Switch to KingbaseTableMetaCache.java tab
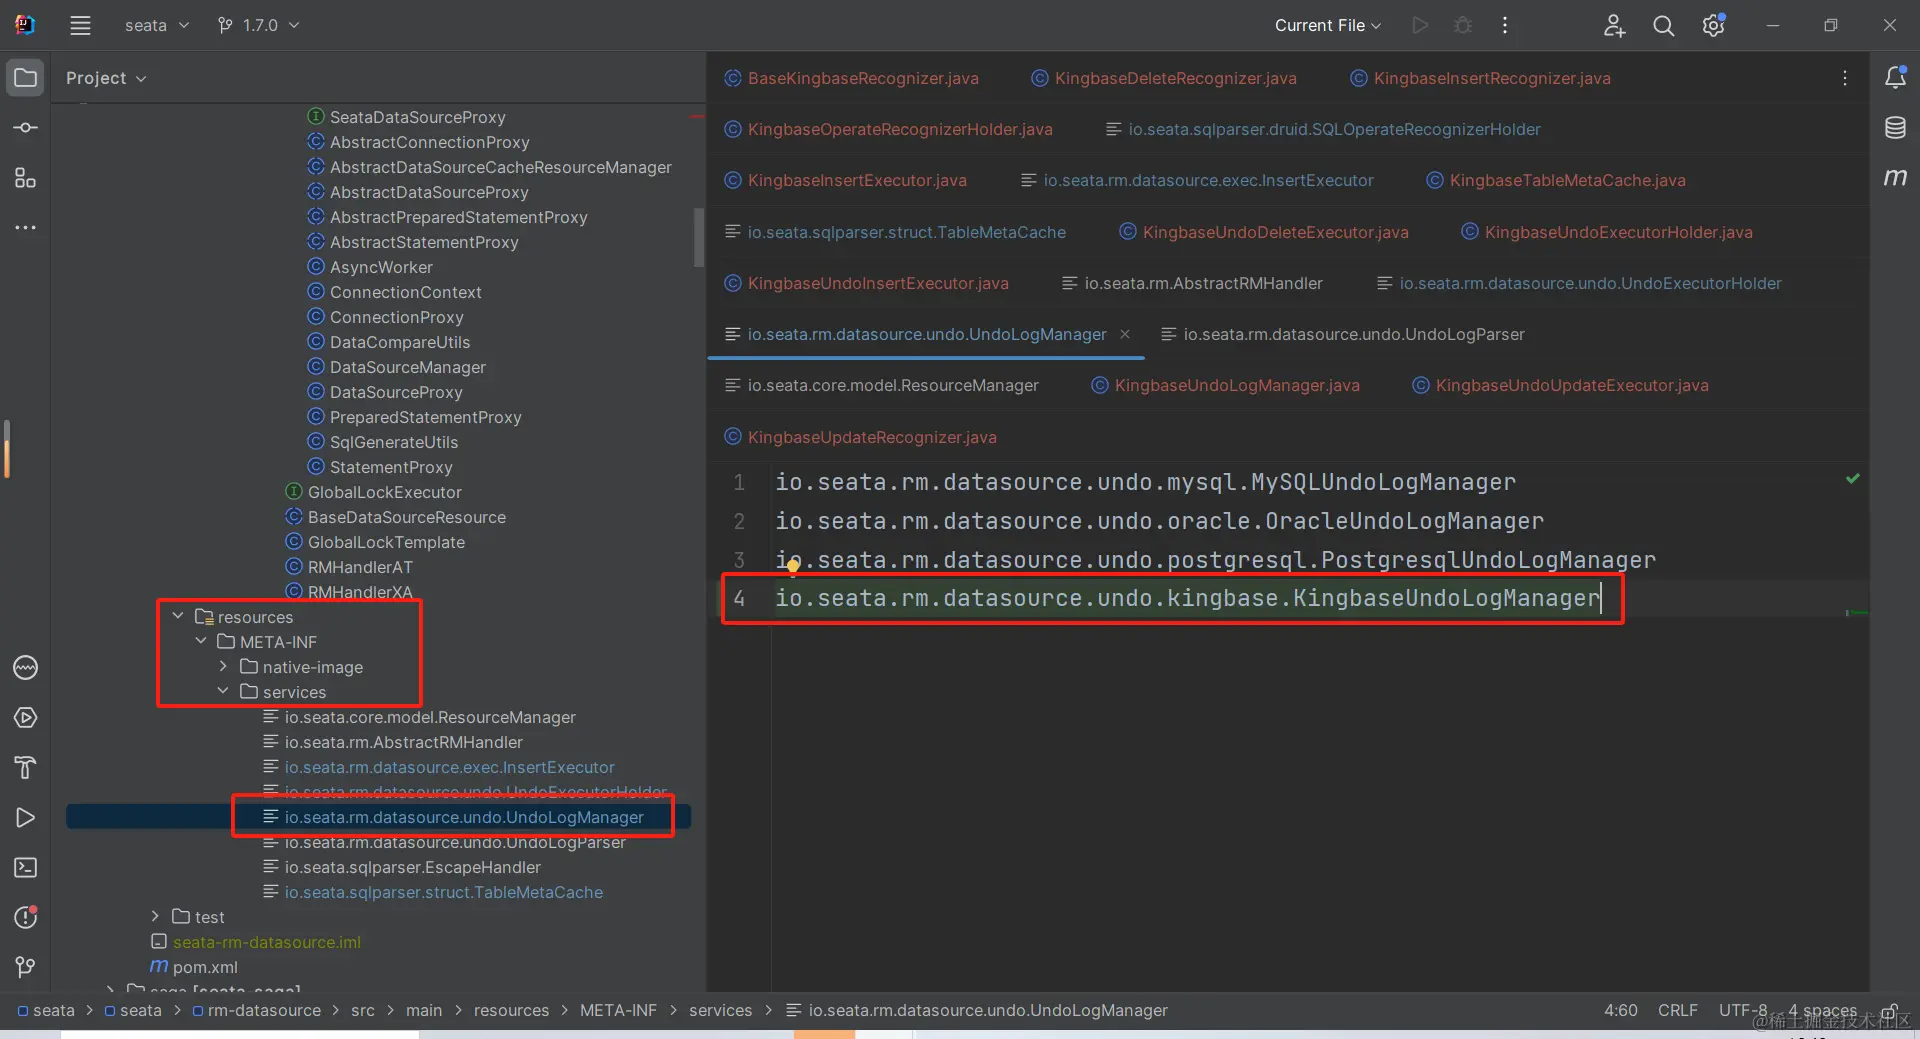This screenshot has height=1039, width=1920. pyautogui.click(x=1556, y=180)
